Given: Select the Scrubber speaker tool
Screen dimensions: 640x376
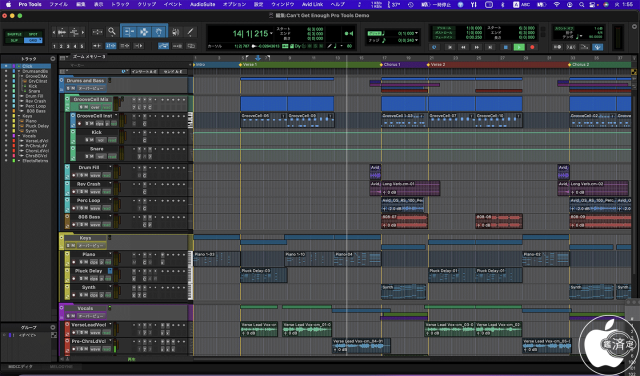Looking at the screenshot, I should (176, 32).
